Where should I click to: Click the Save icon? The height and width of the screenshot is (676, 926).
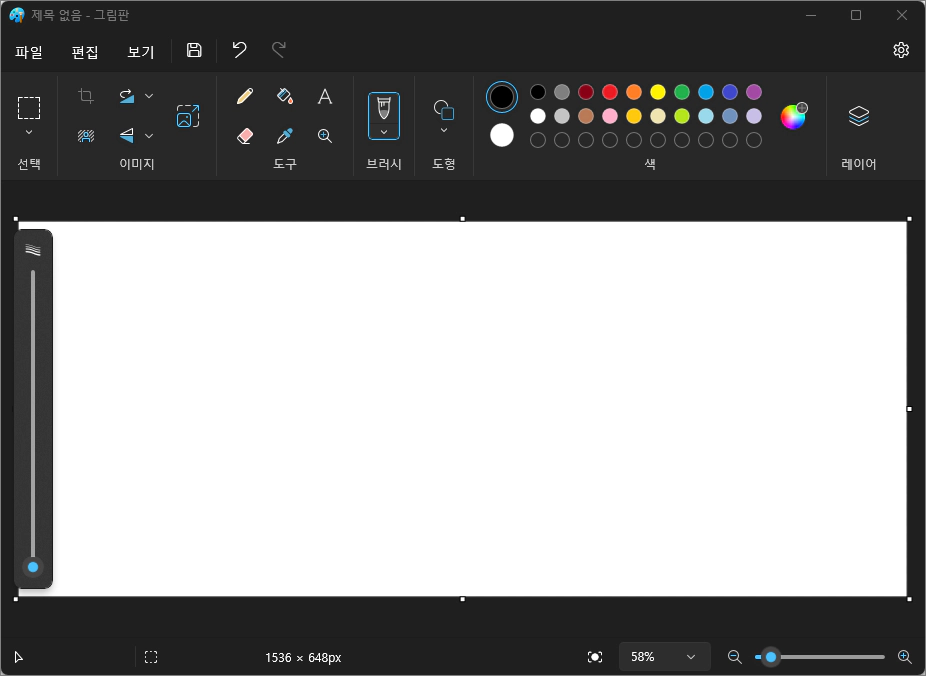[x=194, y=50]
